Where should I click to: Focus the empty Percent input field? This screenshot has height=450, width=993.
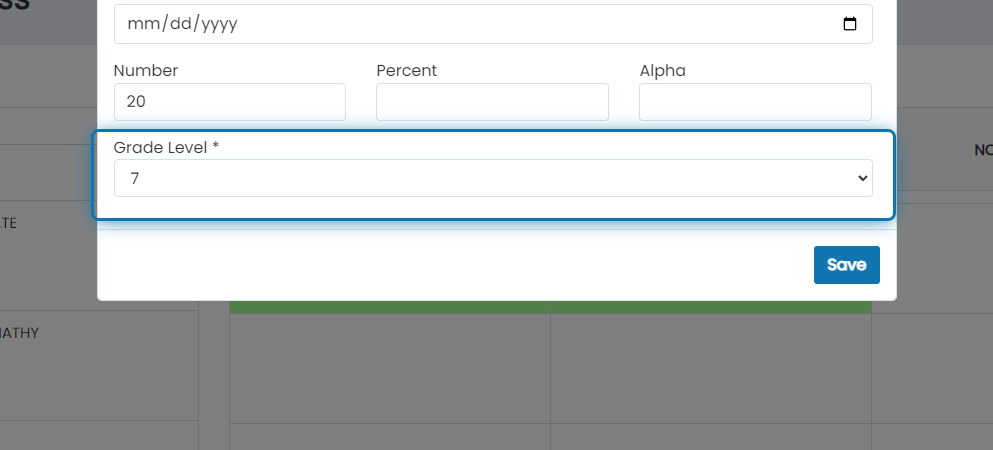(492, 102)
